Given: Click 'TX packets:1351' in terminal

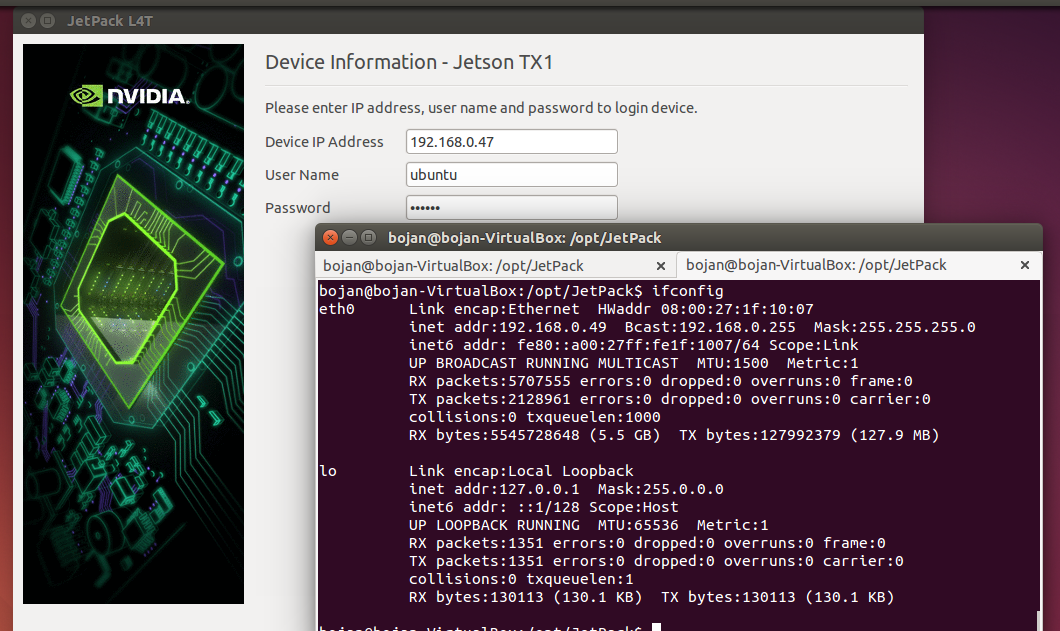Looking at the screenshot, I should [476, 561].
